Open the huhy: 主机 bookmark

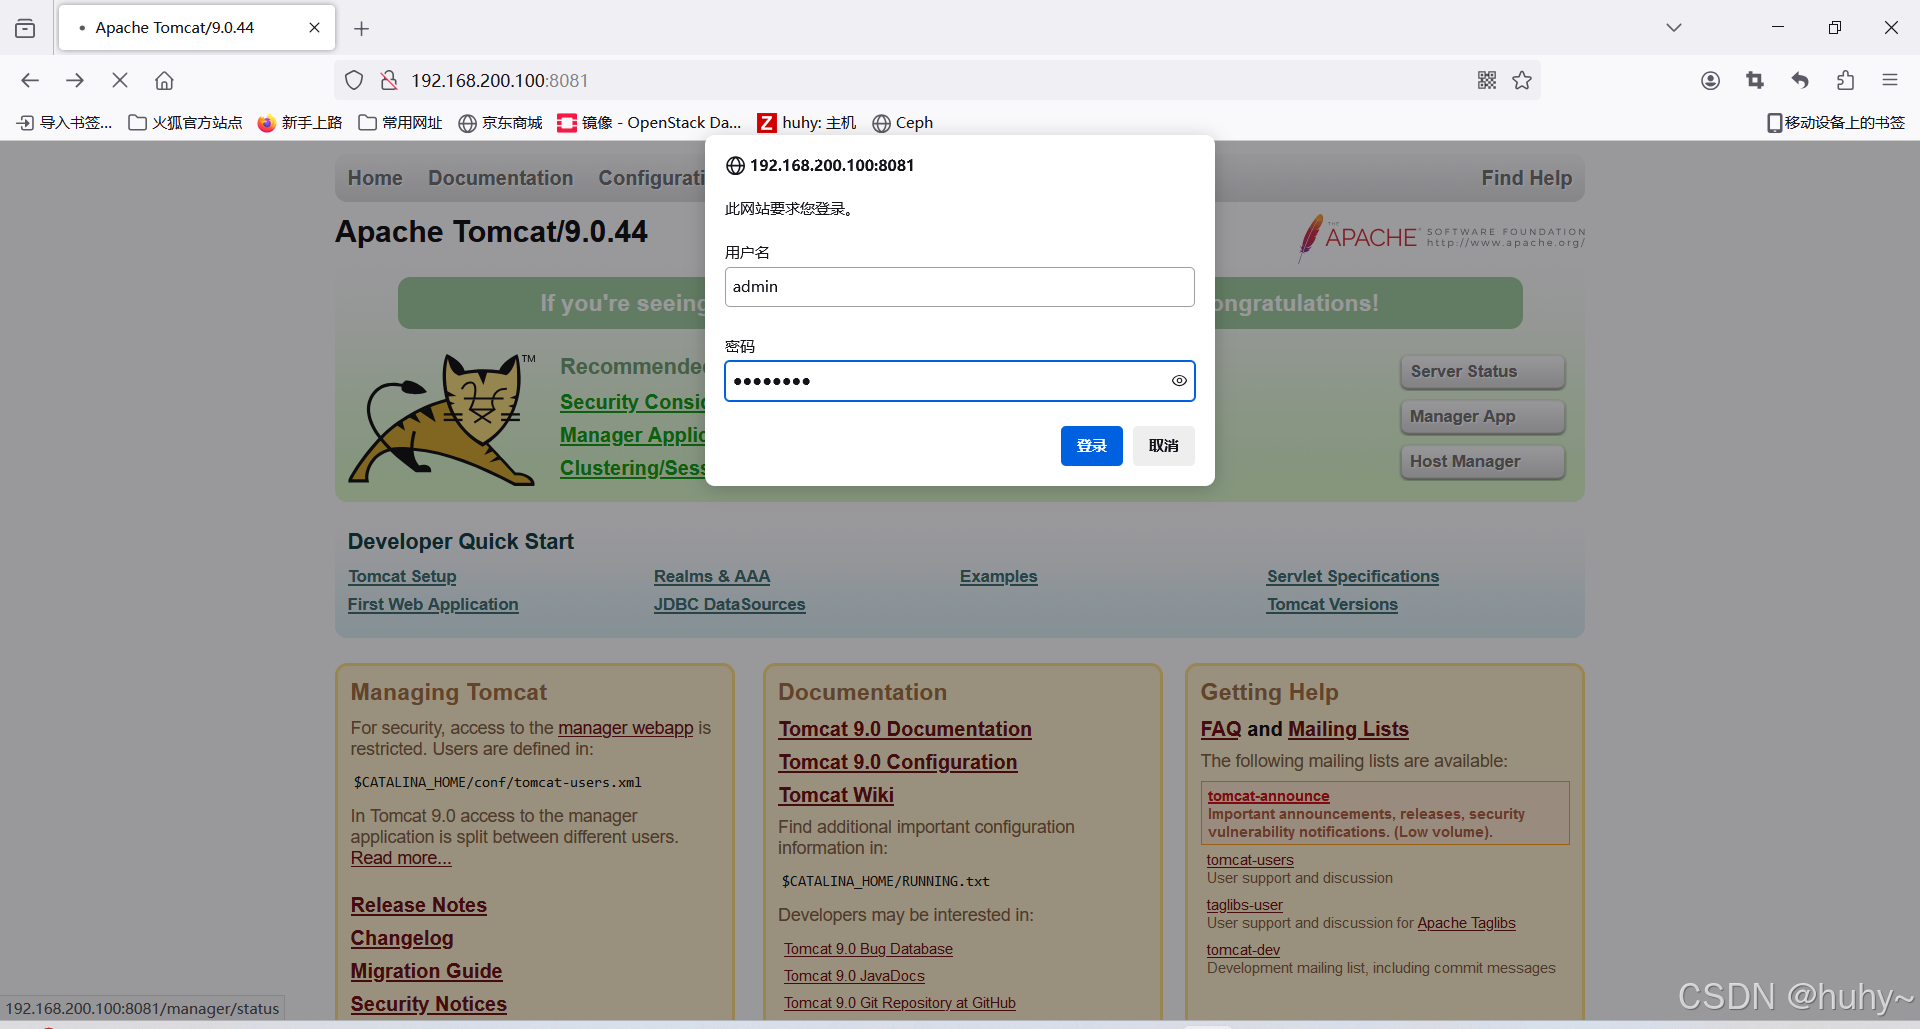[807, 122]
